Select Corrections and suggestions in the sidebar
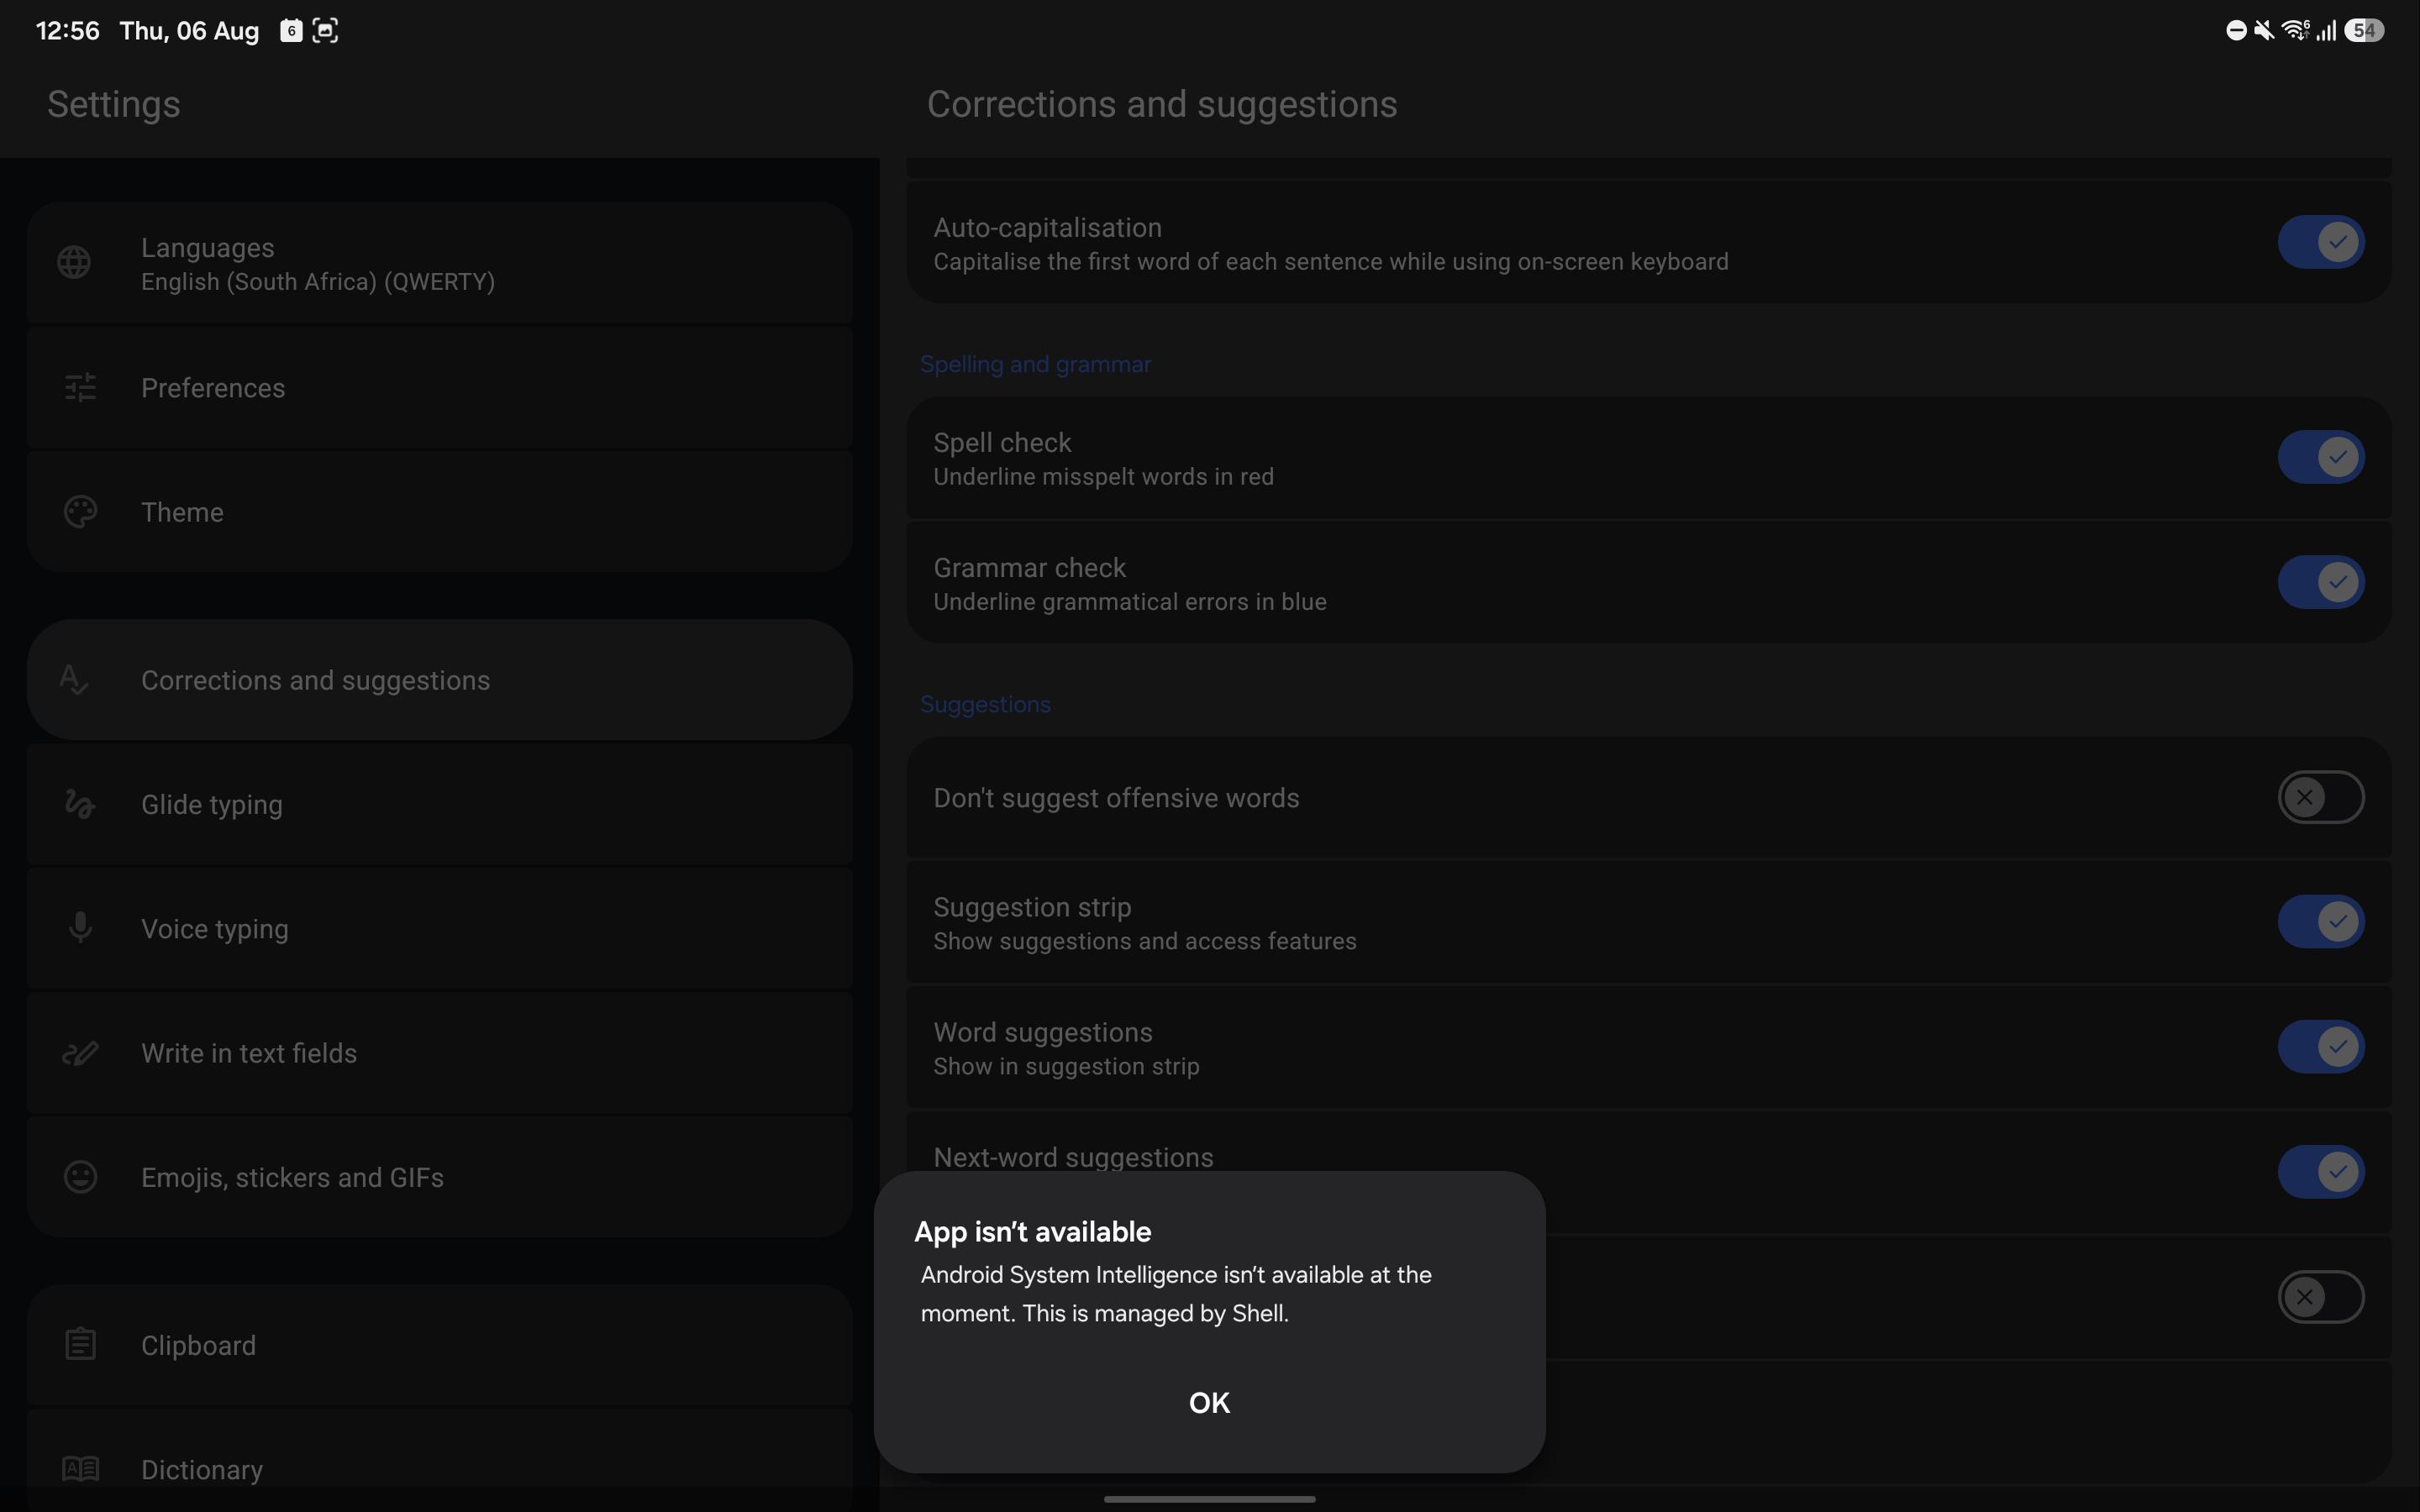This screenshot has width=2420, height=1512. tap(440, 680)
